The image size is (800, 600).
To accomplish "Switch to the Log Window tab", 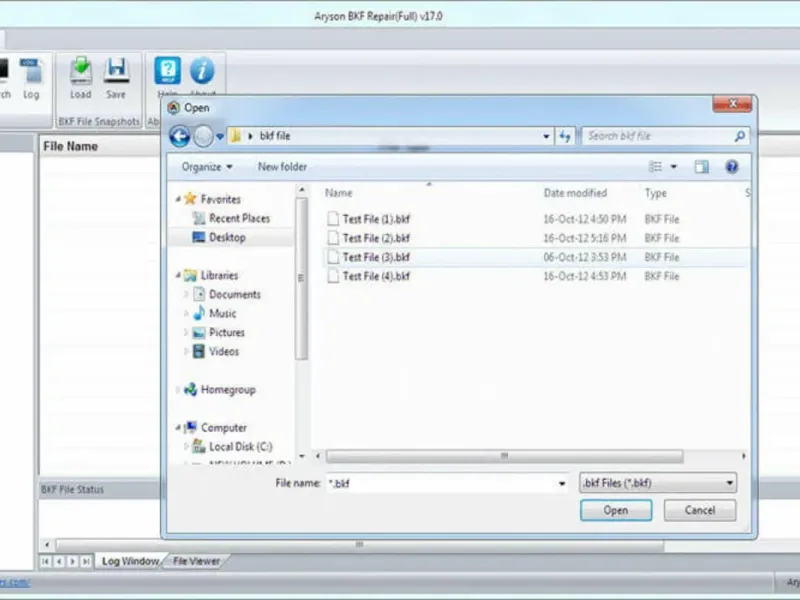I will [130, 561].
